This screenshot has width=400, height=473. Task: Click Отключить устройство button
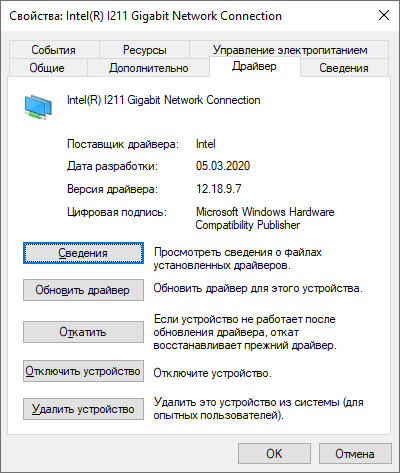click(x=83, y=371)
